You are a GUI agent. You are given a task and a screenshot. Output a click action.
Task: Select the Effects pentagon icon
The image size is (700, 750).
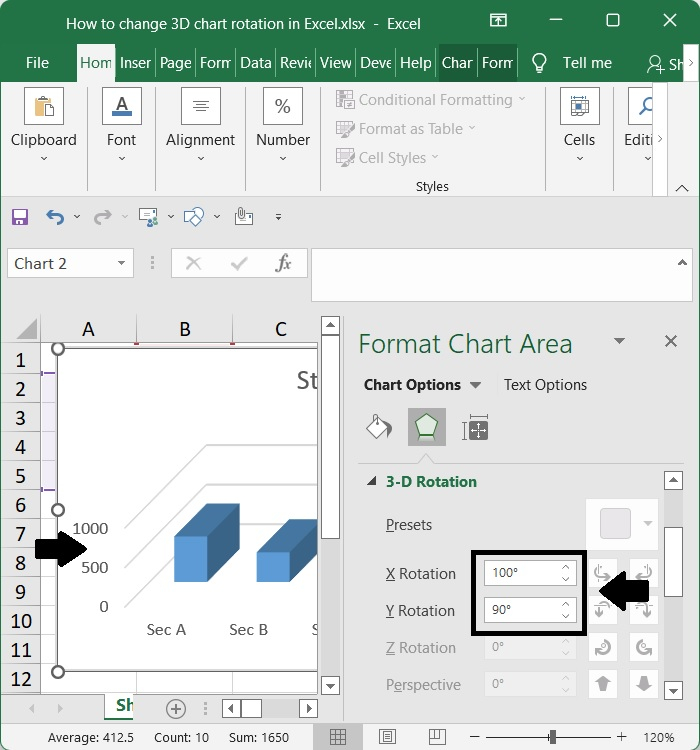[427, 427]
